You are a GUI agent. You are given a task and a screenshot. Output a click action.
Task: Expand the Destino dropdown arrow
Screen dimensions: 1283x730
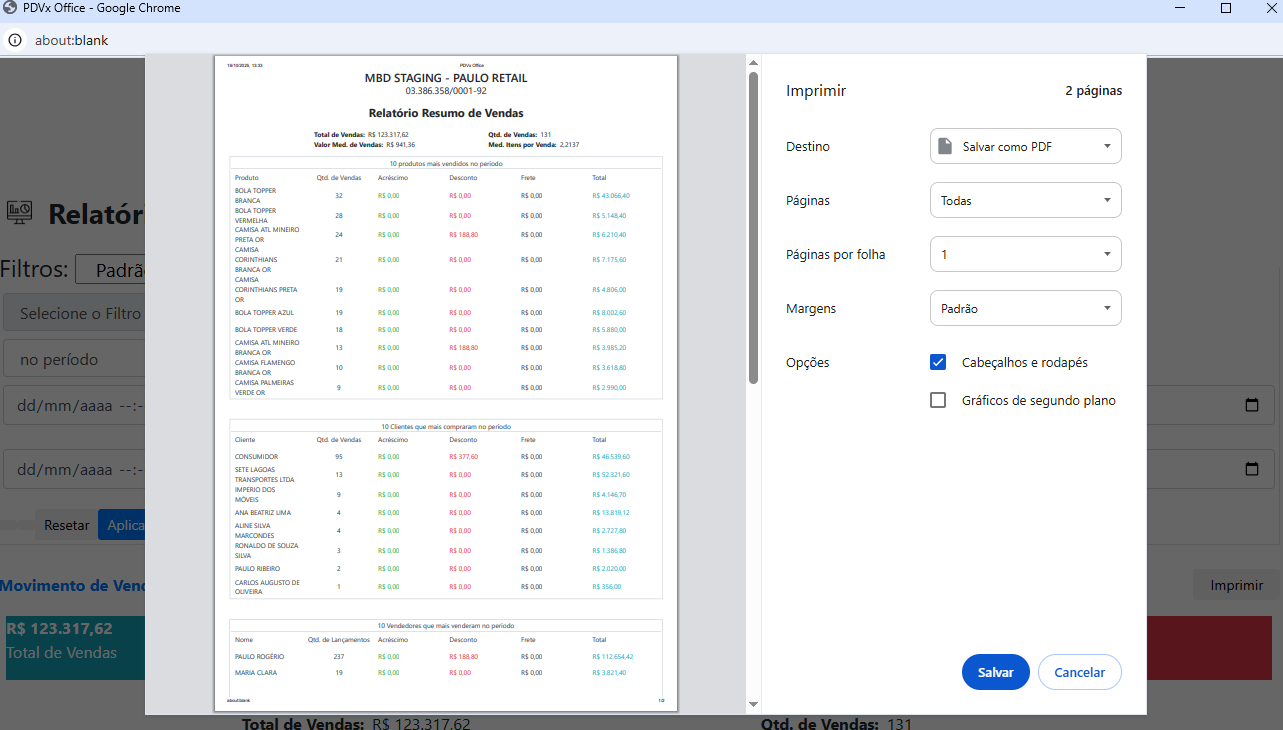coord(1107,147)
